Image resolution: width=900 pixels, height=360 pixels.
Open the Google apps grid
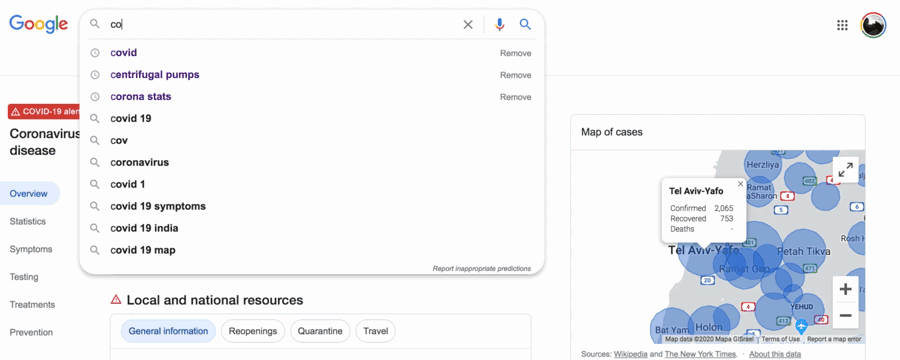pos(842,25)
